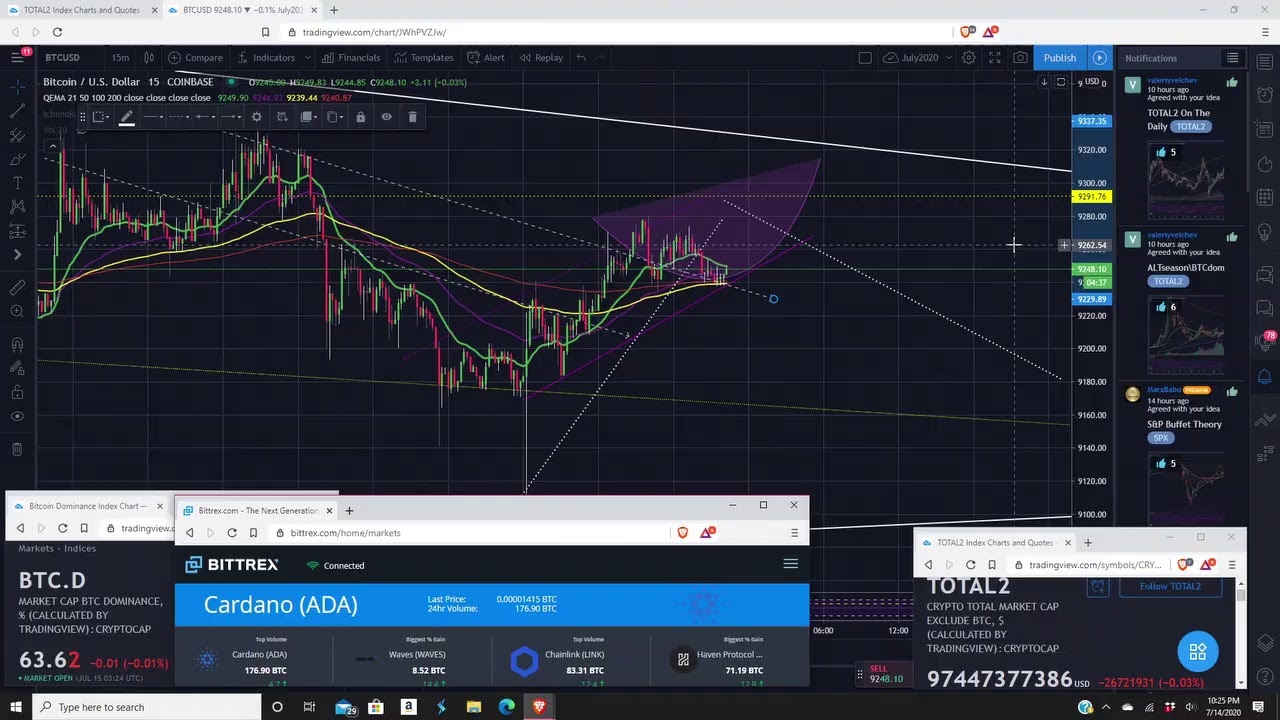
Task: Select crosshair cursor tool in left toolbar
Action: 17,87
